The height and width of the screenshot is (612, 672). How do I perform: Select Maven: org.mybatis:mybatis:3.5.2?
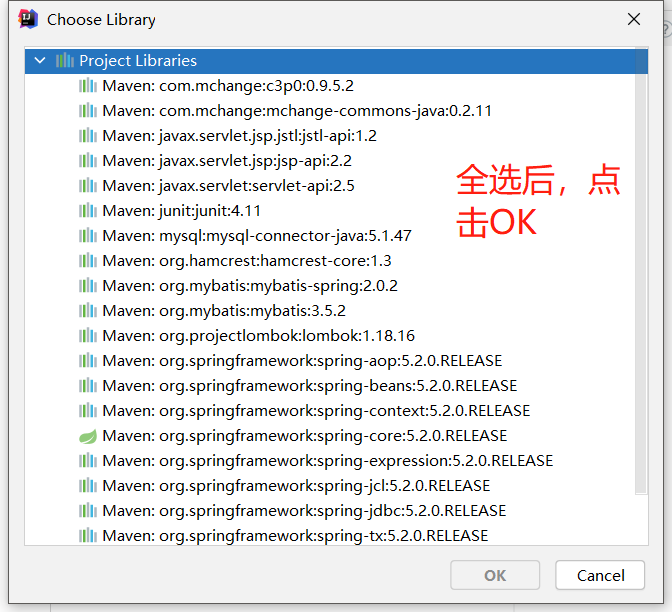[224, 311]
